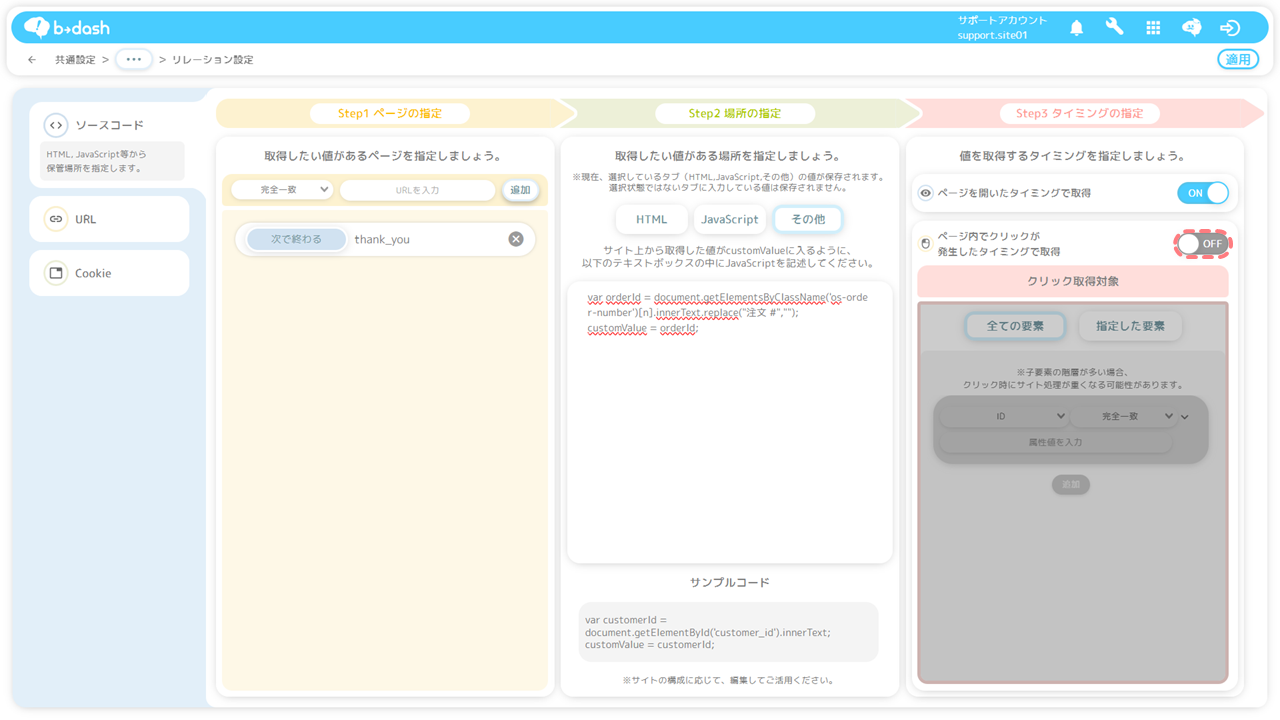Click inside the JavaScript code text box

point(730,422)
